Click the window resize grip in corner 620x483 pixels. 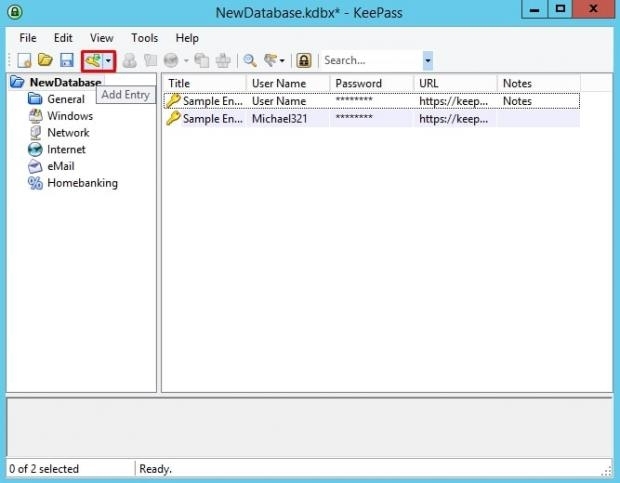(607, 471)
